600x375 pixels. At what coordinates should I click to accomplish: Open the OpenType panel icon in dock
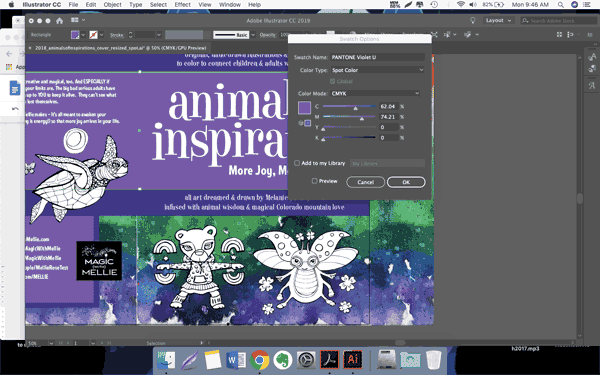(x=592, y=85)
